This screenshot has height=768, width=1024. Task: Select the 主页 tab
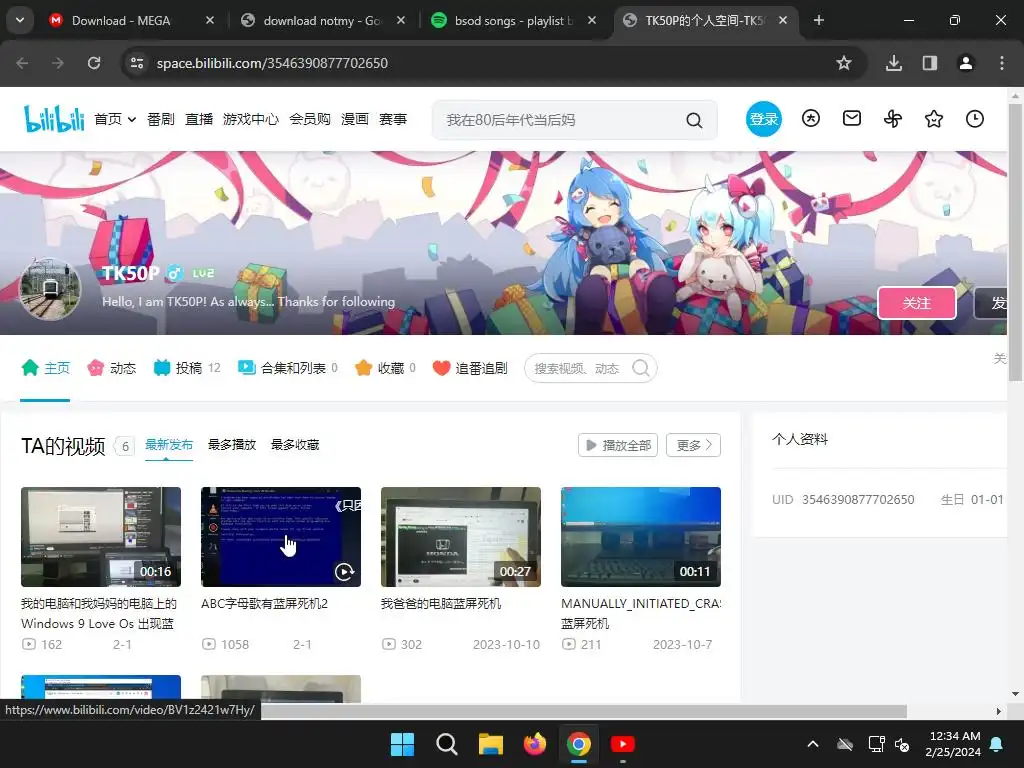point(45,368)
